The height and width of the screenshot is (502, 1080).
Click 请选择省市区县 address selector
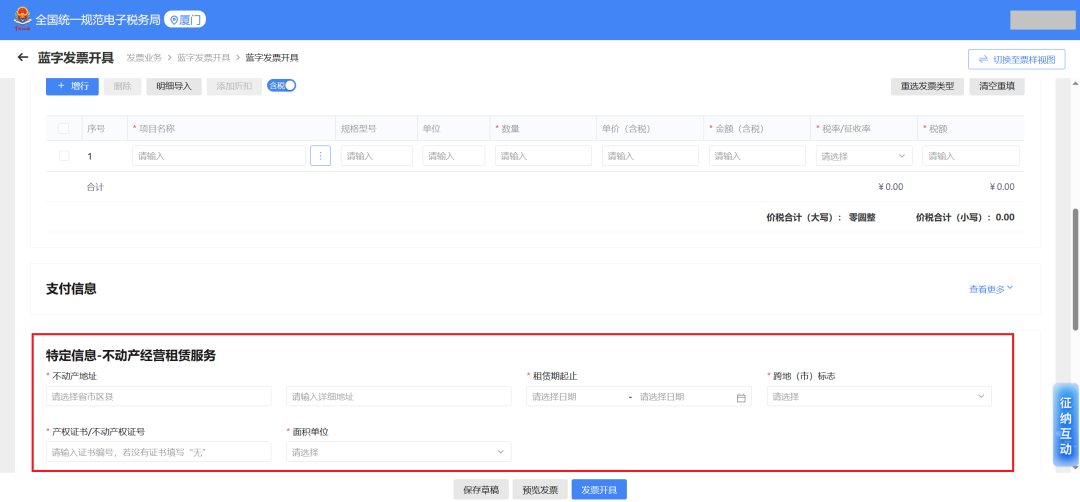pyautogui.click(x=158, y=397)
